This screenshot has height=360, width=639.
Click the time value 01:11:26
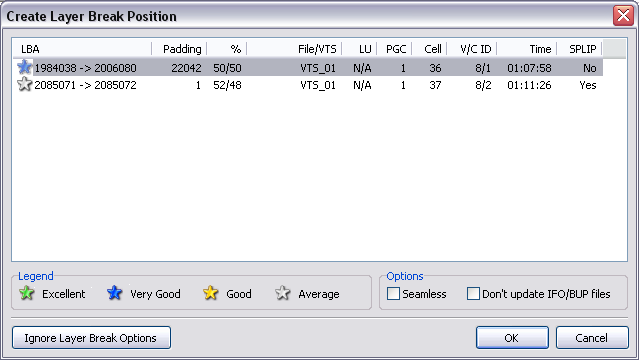pos(529,85)
